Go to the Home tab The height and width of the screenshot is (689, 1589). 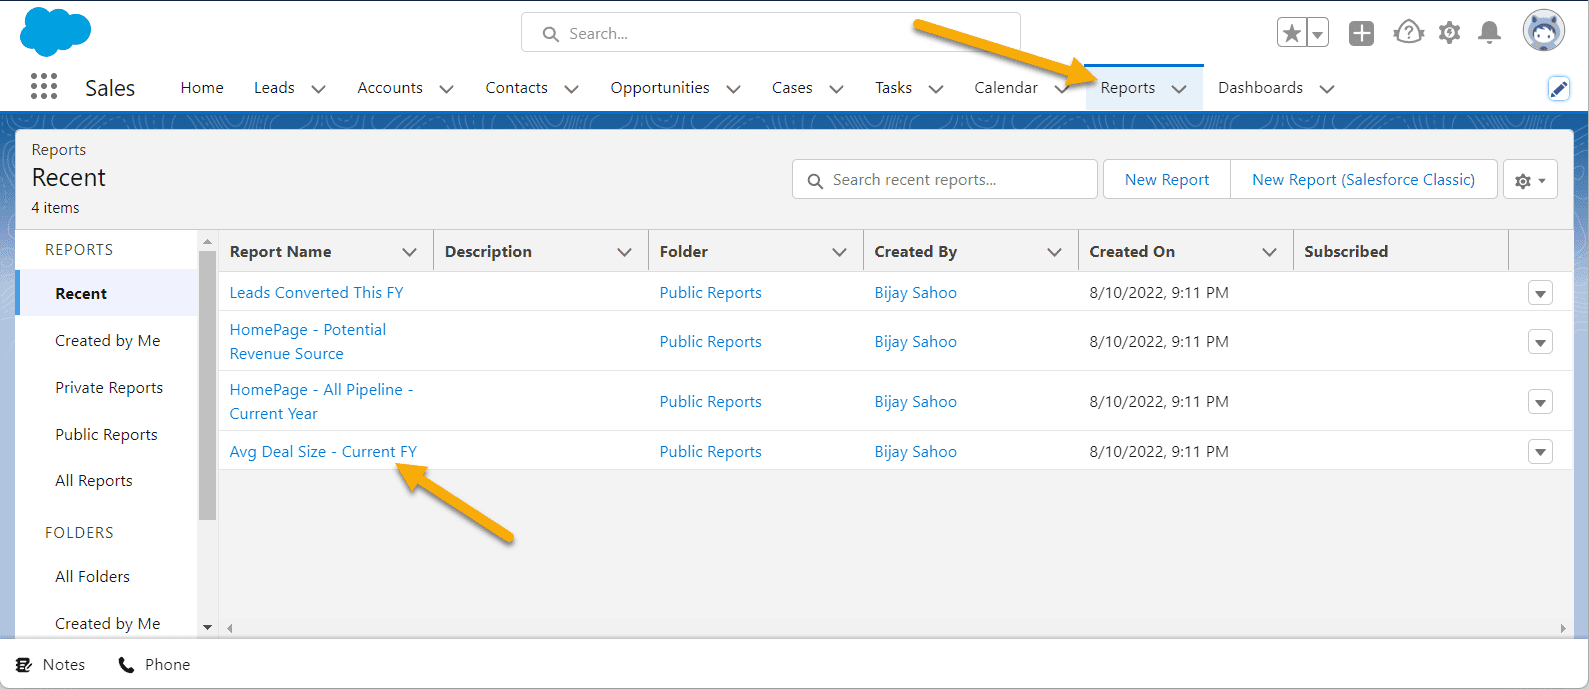point(202,88)
